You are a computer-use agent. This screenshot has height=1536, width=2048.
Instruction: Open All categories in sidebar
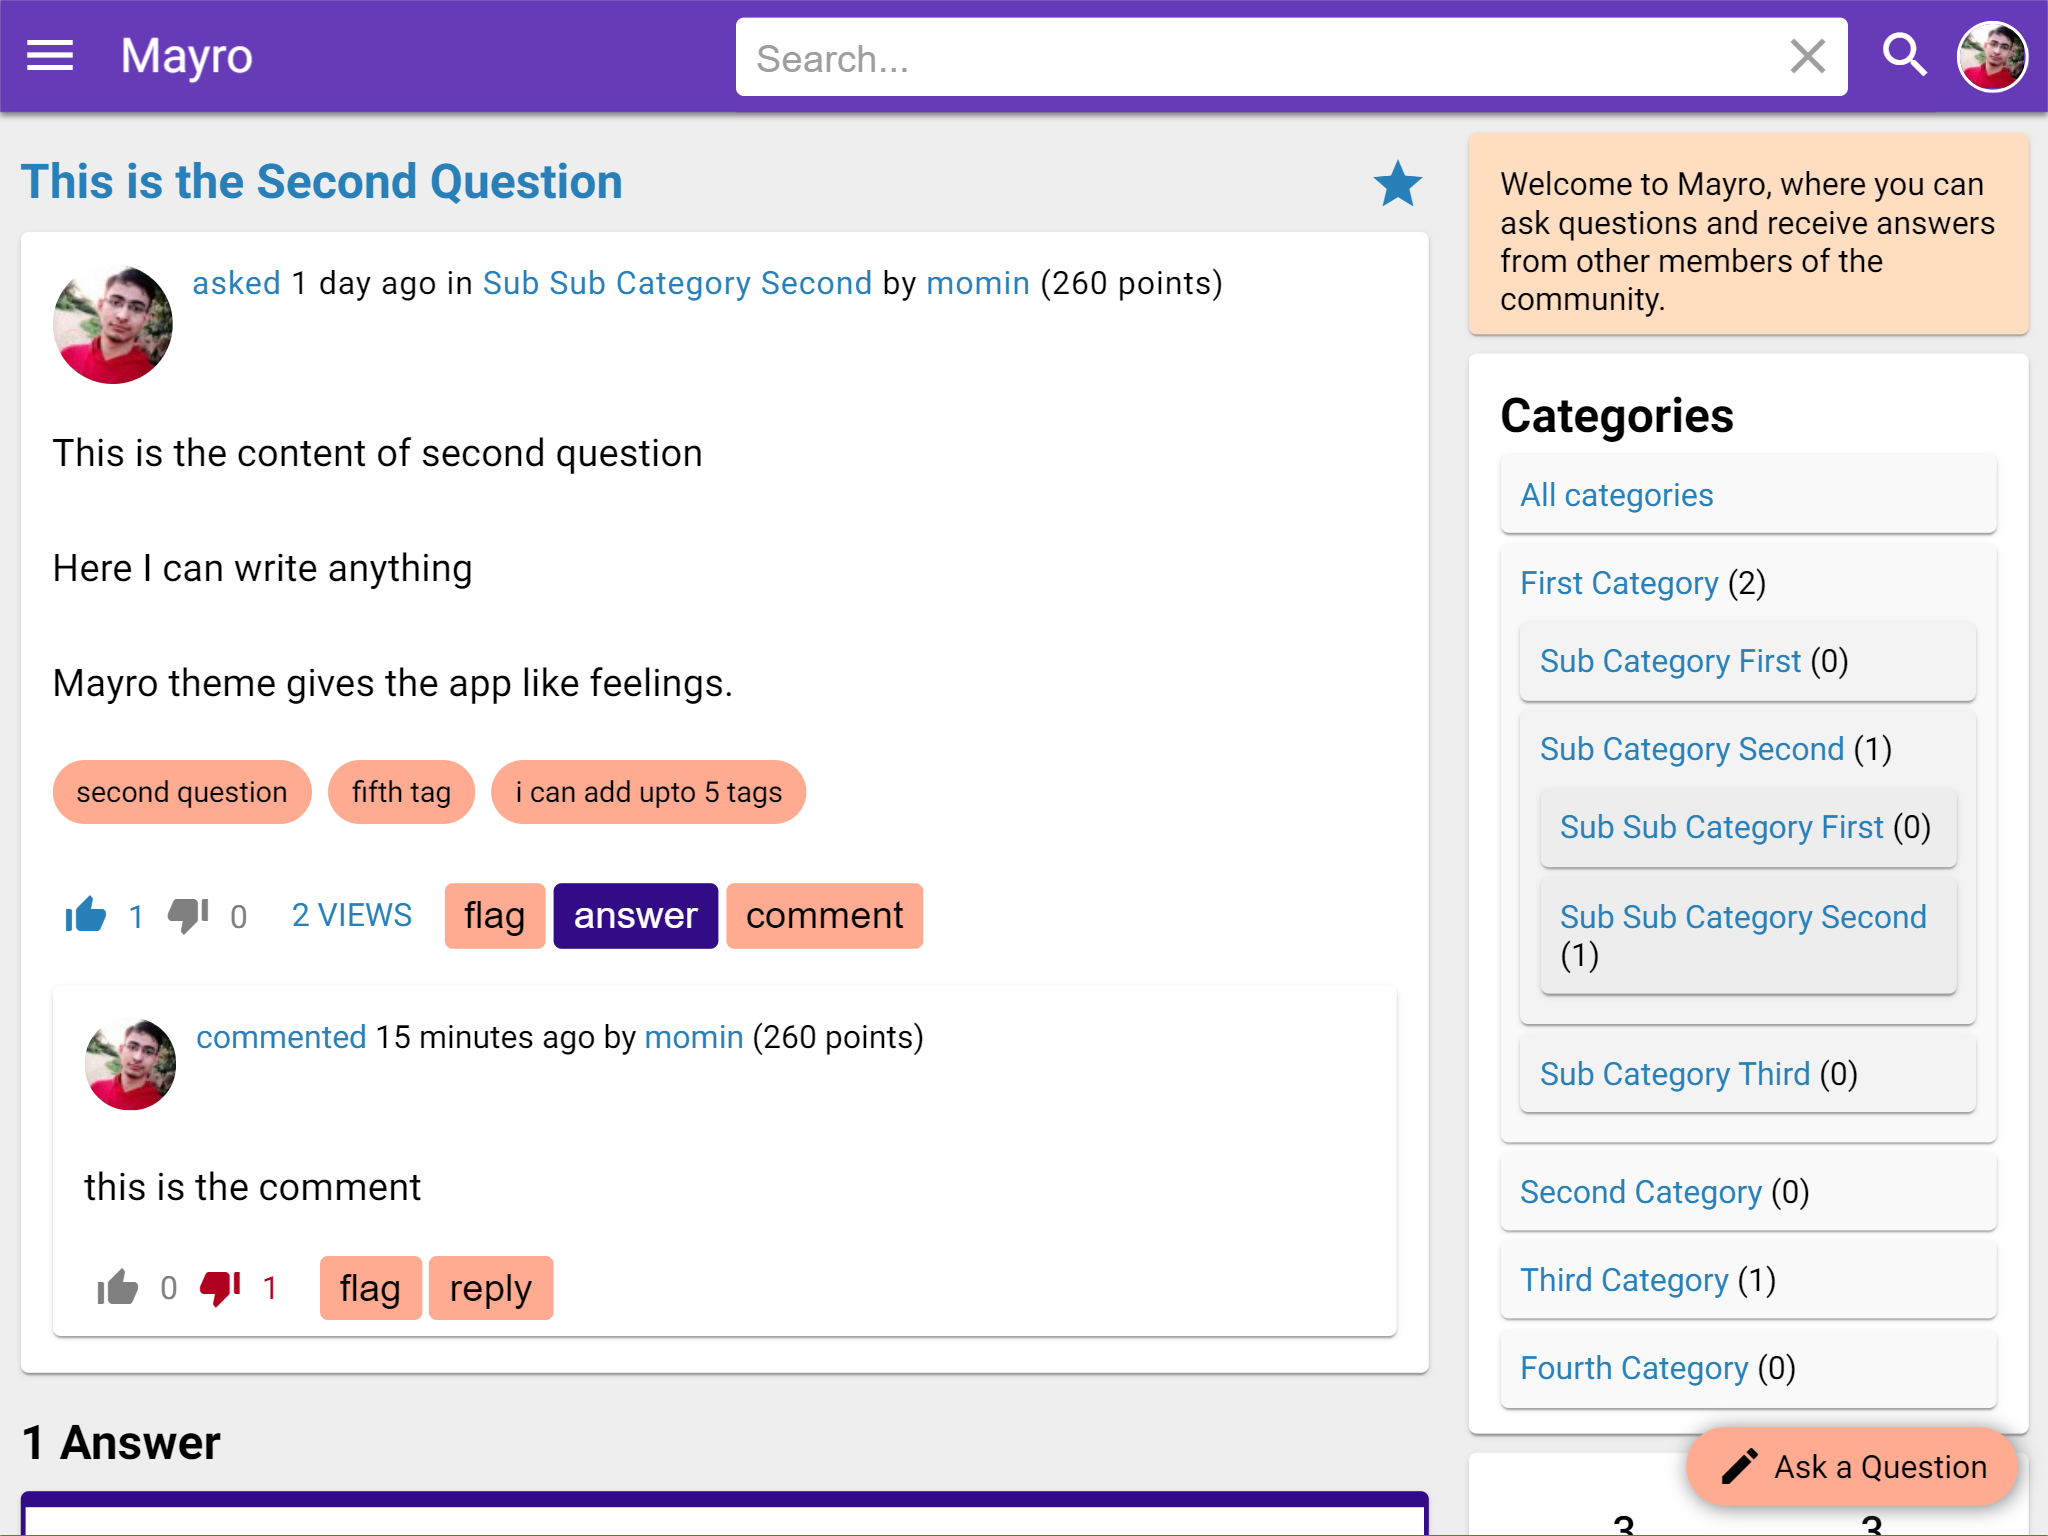point(1616,495)
